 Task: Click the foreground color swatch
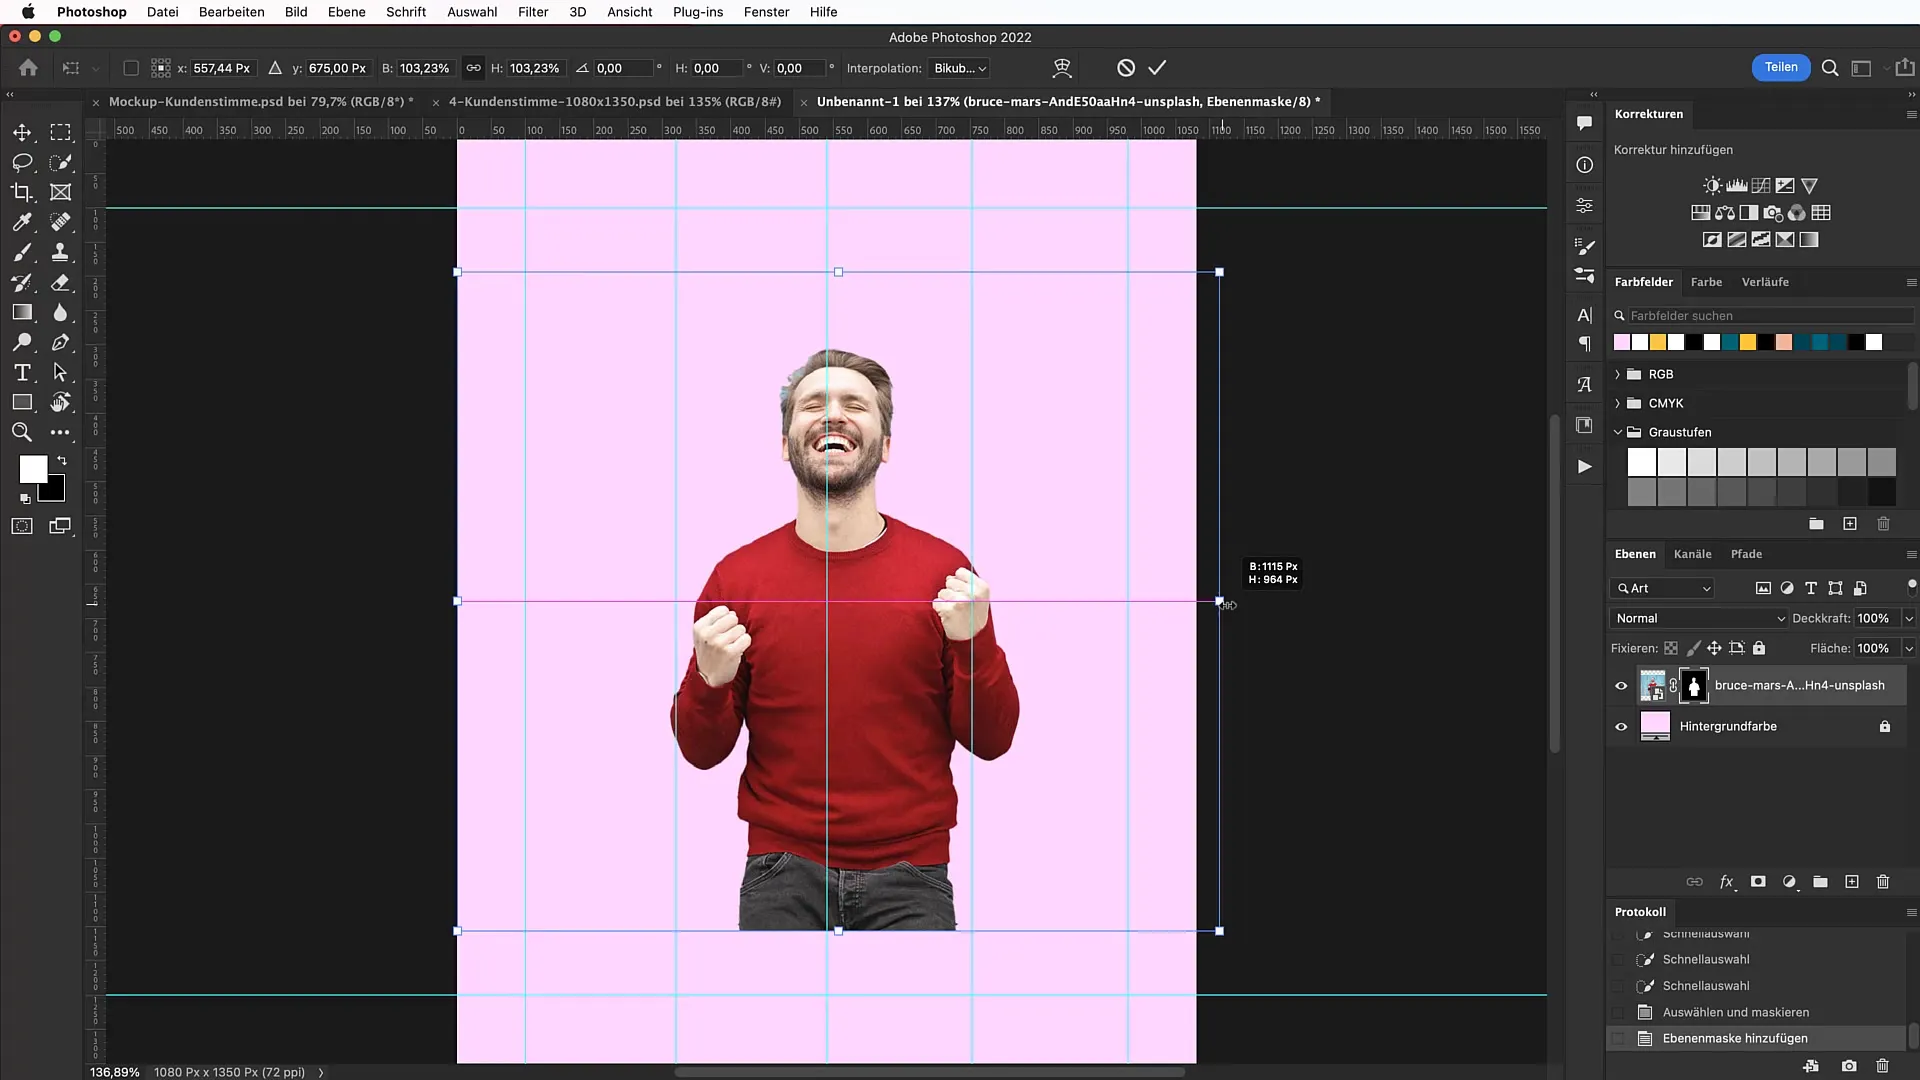pos(33,469)
